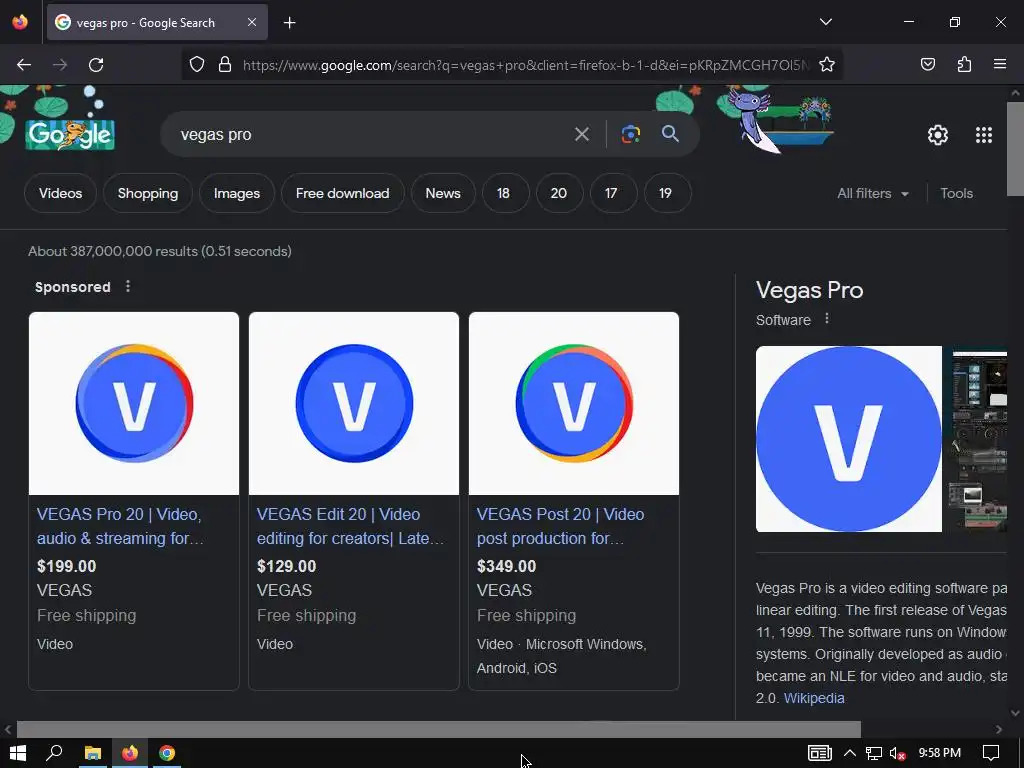Click the $199.00 price text
Image resolution: width=1024 pixels, height=768 pixels.
(67, 566)
